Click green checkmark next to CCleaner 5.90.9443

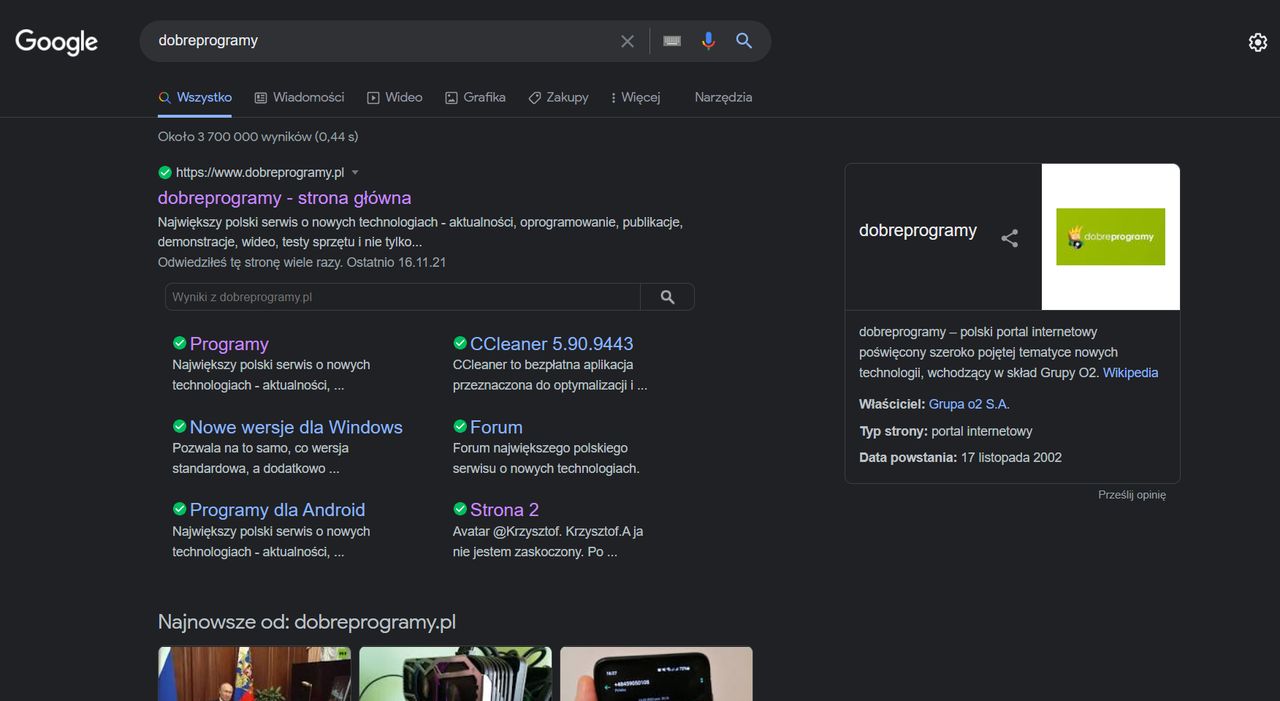click(x=460, y=343)
